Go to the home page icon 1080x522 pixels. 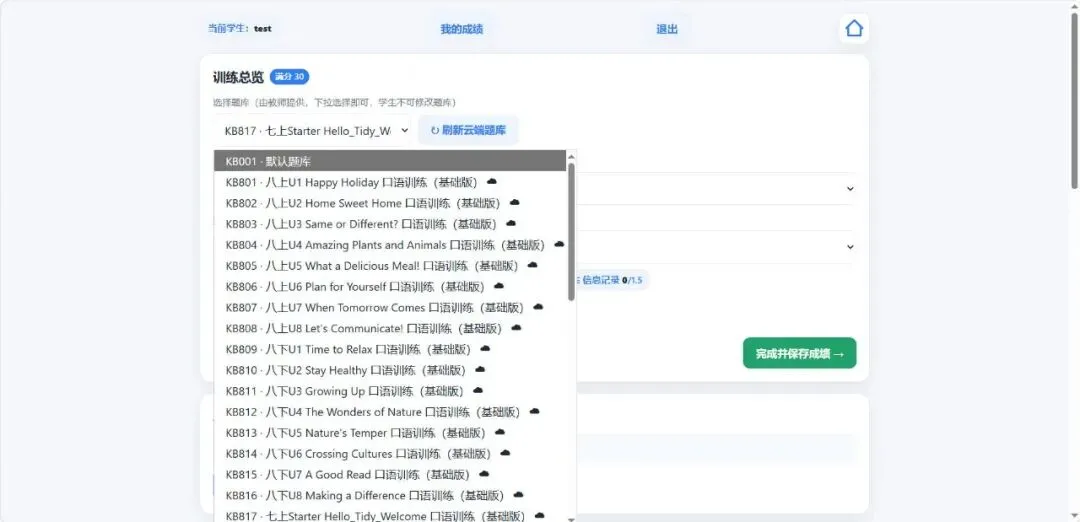[x=853, y=29]
